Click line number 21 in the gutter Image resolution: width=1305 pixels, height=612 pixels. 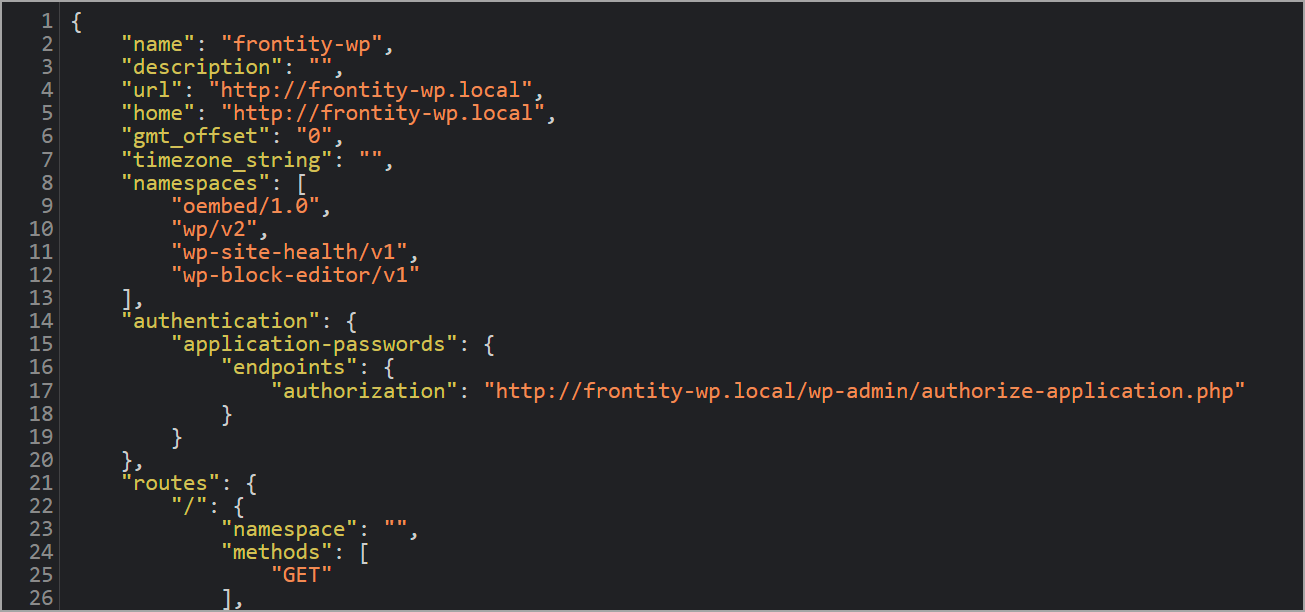click(40, 482)
